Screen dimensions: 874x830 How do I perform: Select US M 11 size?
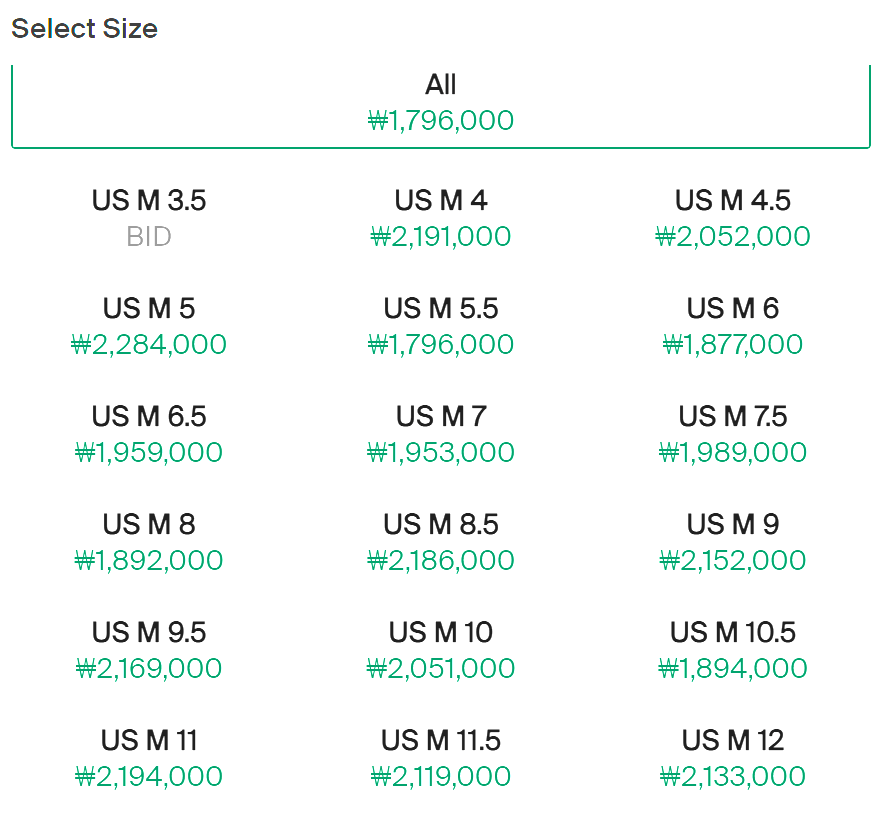click(x=149, y=758)
